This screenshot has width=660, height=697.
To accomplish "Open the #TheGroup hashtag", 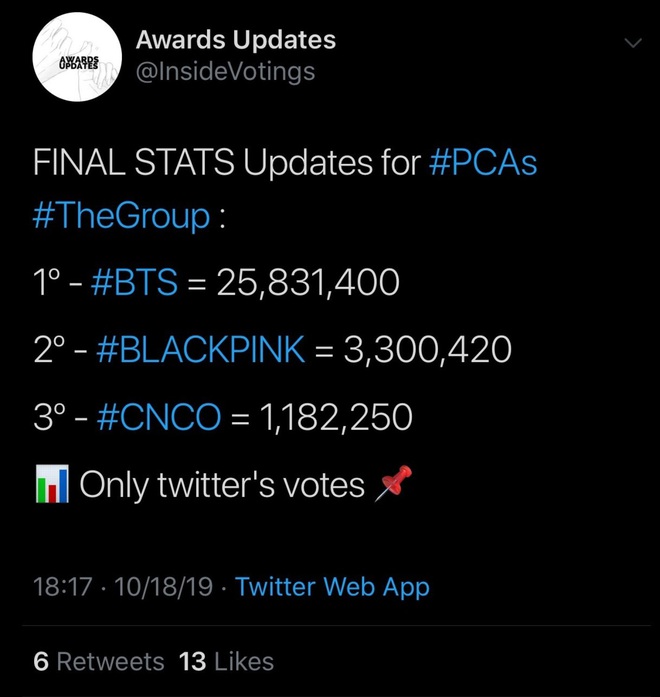I will coord(121,216).
